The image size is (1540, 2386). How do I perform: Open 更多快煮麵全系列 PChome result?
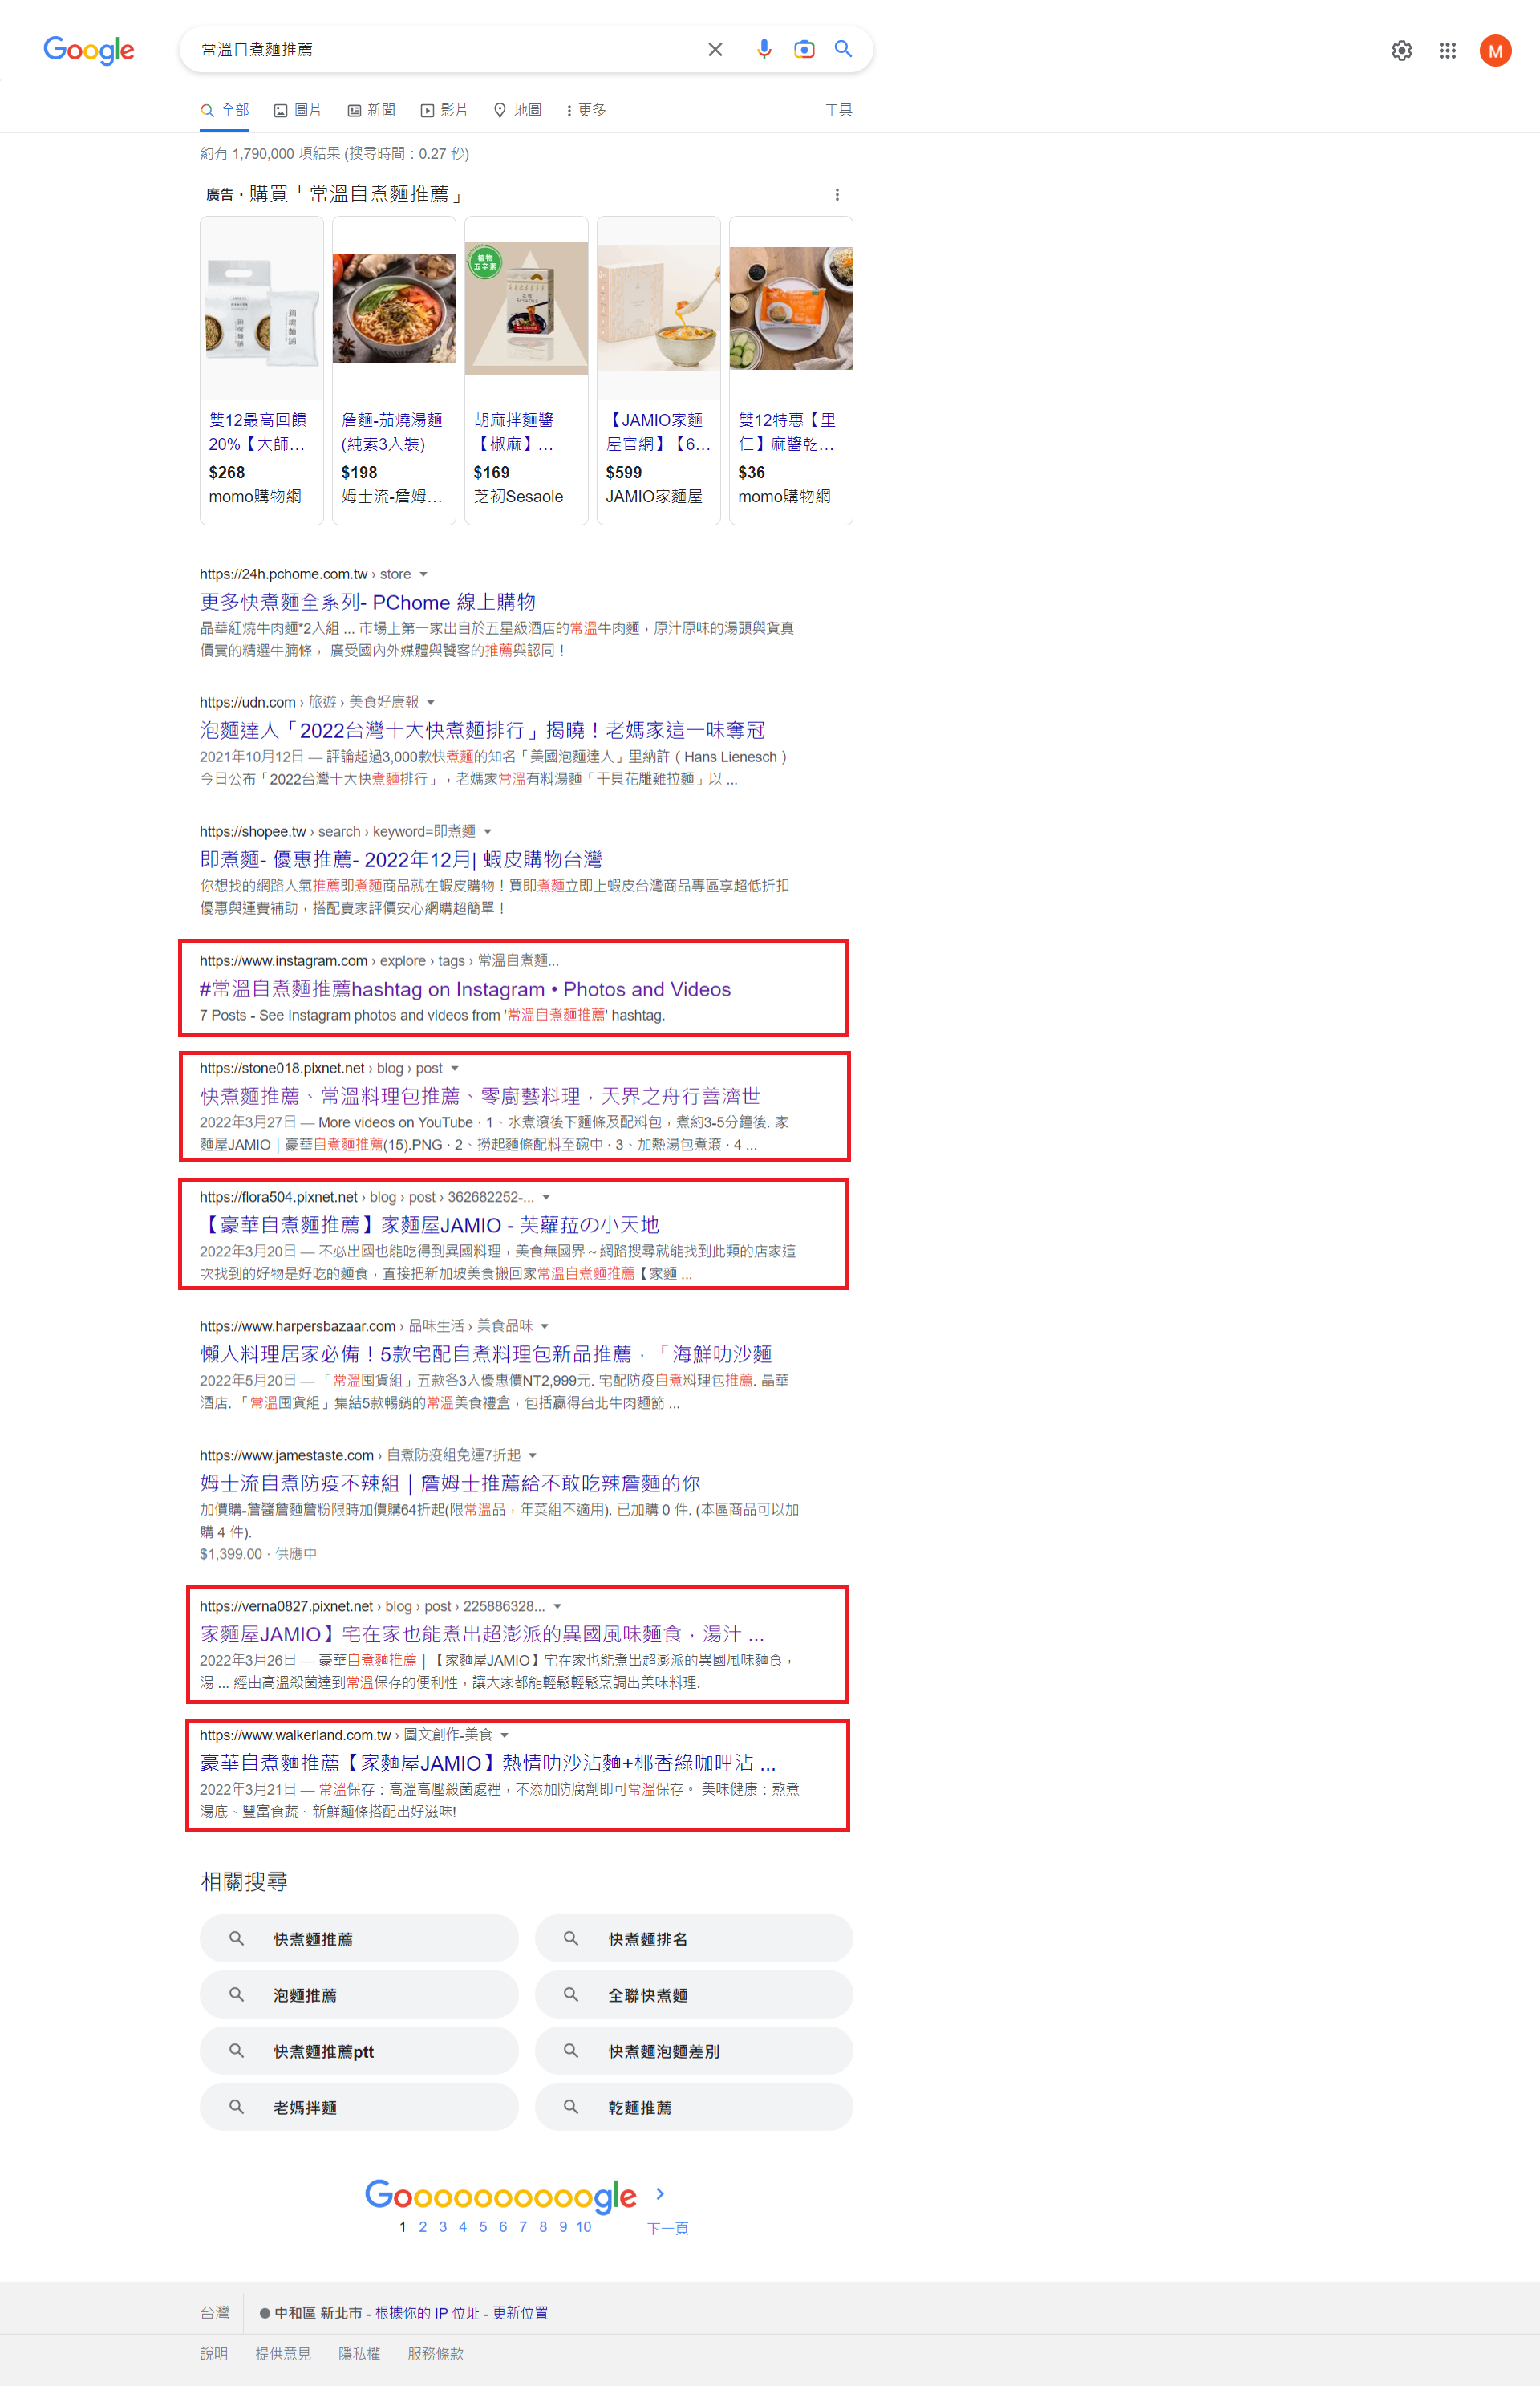(x=368, y=602)
